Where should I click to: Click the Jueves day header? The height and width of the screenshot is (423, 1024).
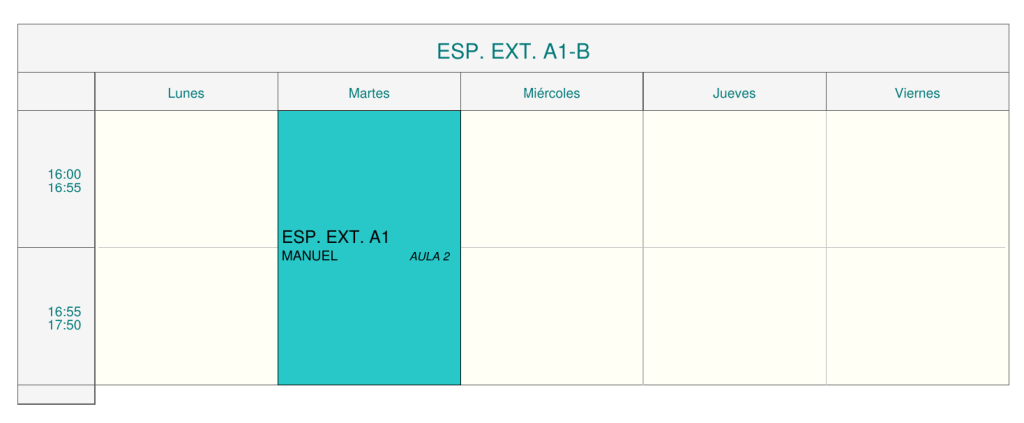(x=734, y=93)
